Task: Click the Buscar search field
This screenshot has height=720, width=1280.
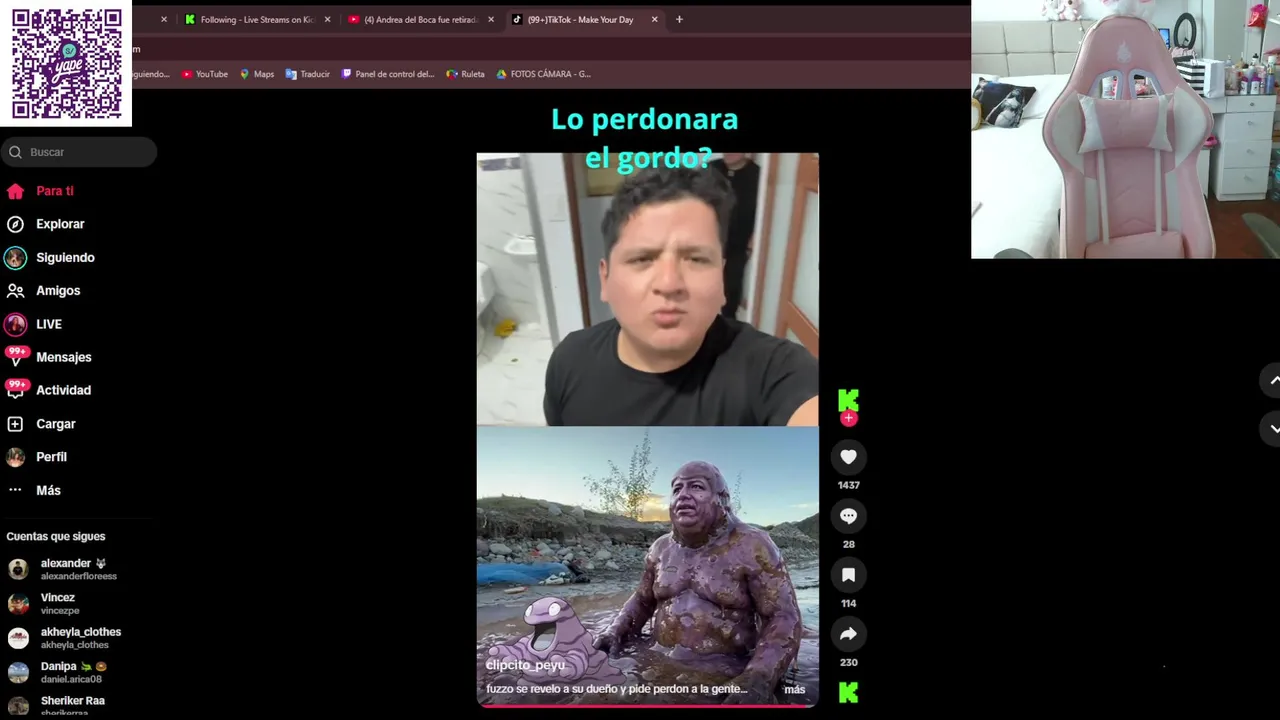Action: point(79,152)
